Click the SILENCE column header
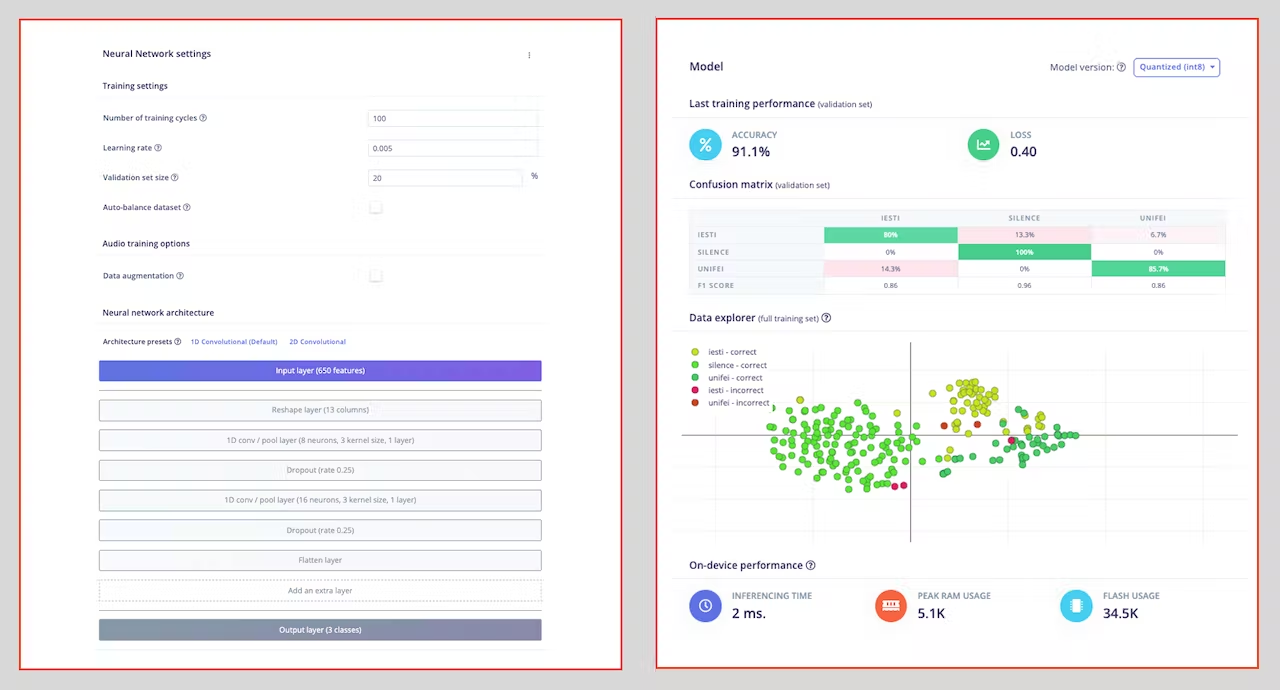The image size is (1280, 690). click(1024, 218)
